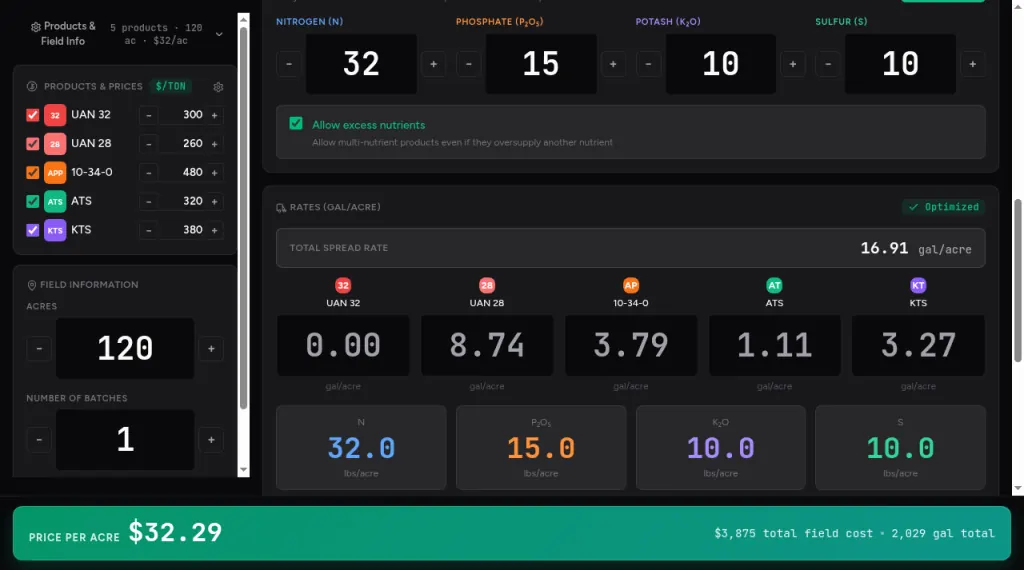Edit the Phosphate target value 15
This screenshot has width=1024, height=570.
point(541,64)
